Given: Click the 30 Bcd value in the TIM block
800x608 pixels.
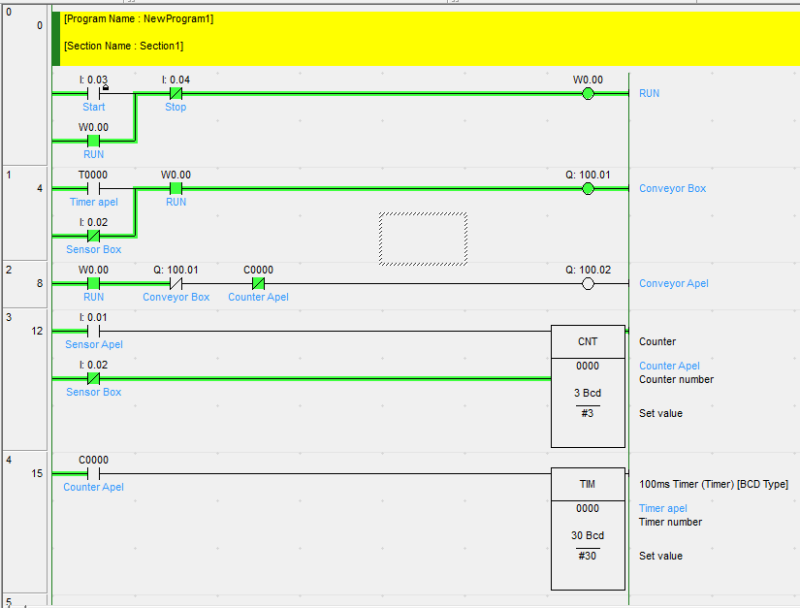Looking at the screenshot, I should pos(587,535).
